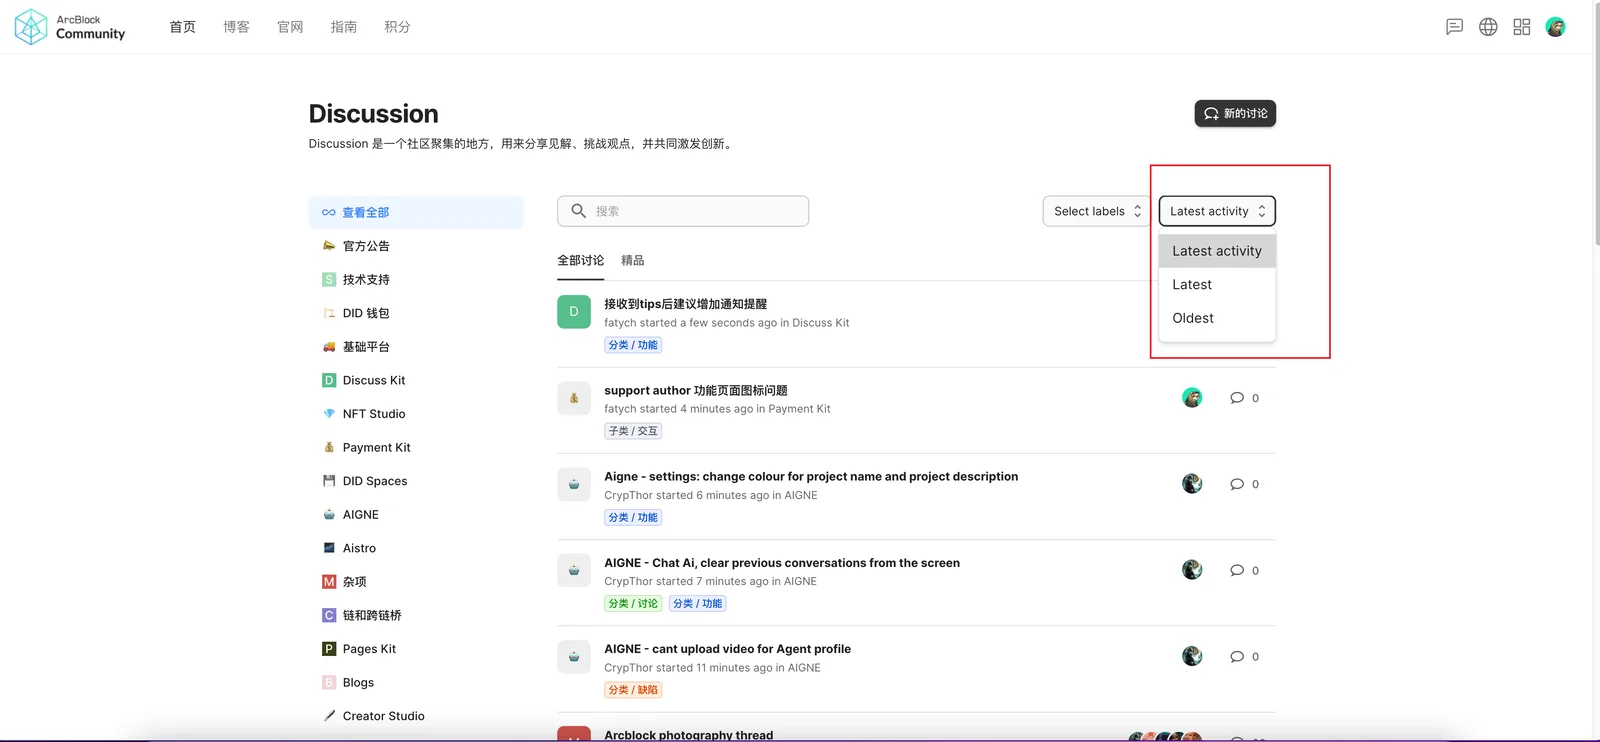Click comment icon on cant upload video post
Screen dimensions: 1600x742
1237,657
